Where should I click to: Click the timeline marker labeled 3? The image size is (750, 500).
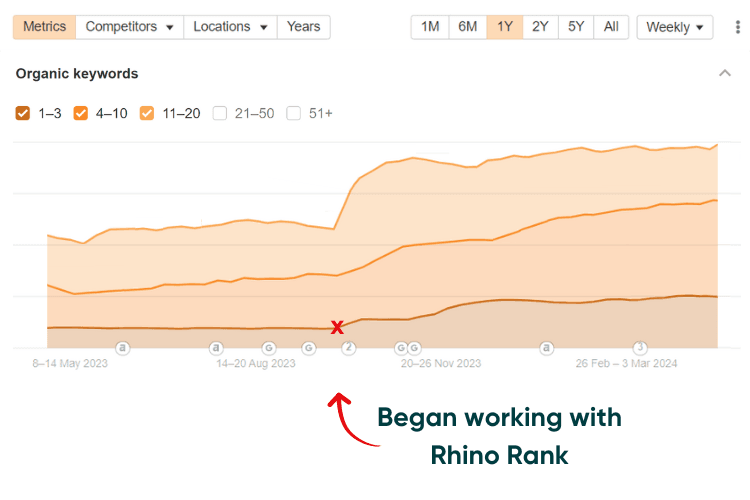point(641,348)
